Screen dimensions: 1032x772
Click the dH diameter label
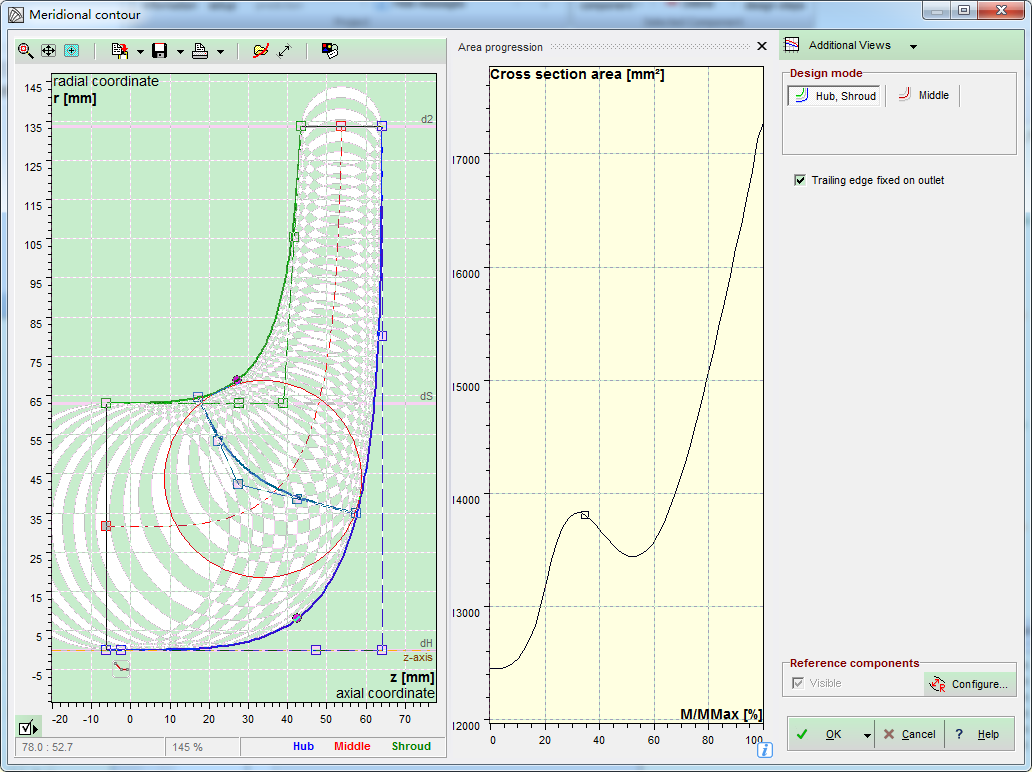pyautogui.click(x=426, y=643)
